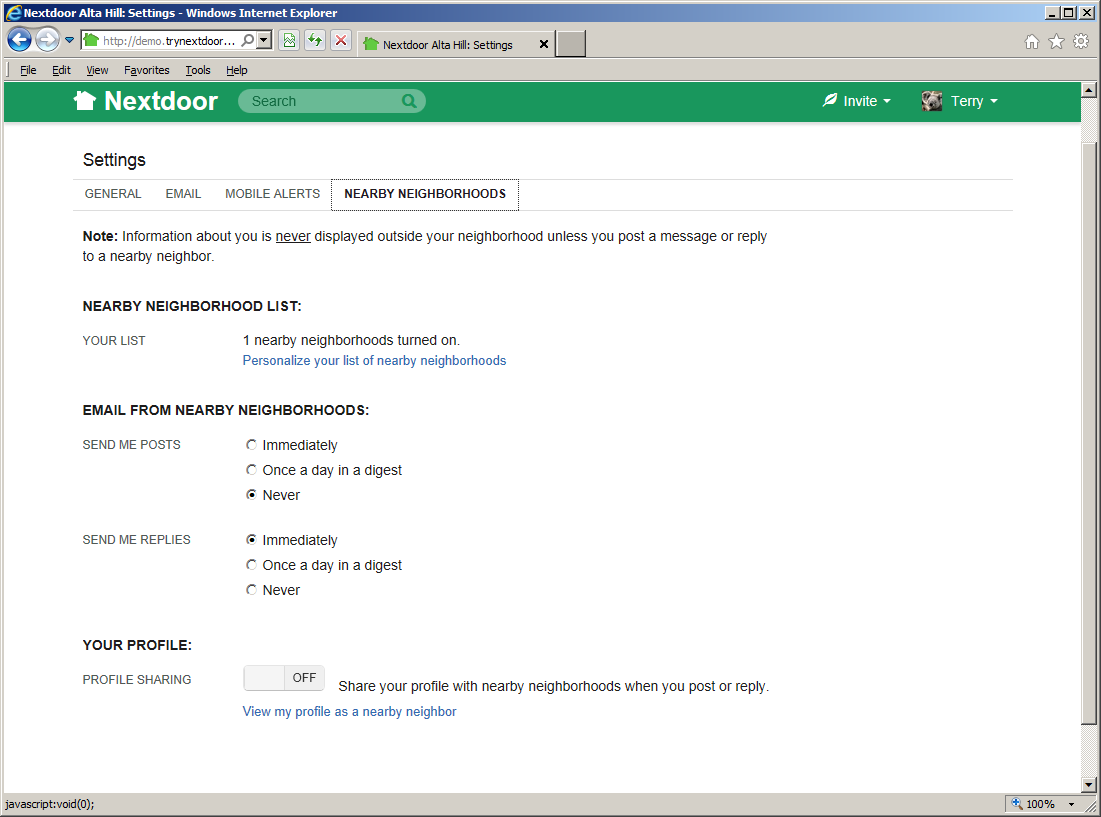Refresh the page using the refresh icon
The width and height of the screenshot is (1101, 817).
pos(315,40)
